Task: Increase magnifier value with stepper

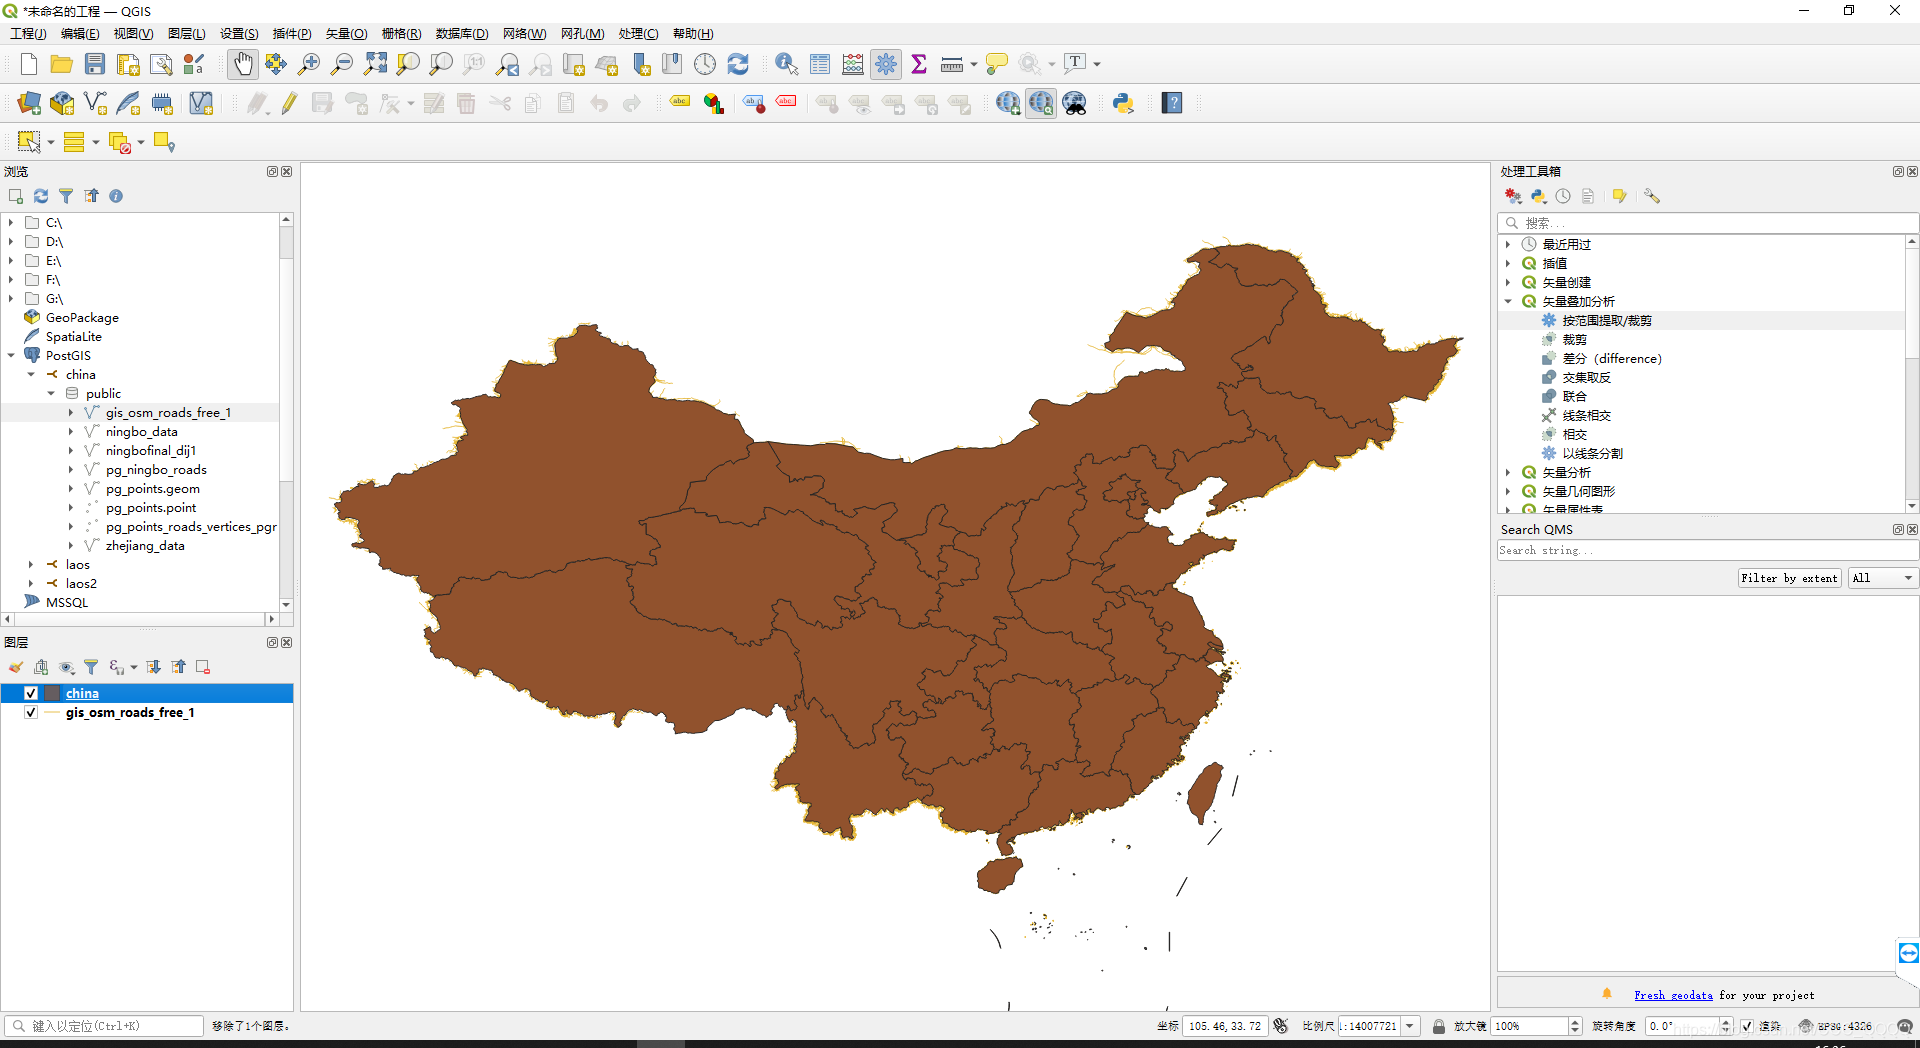Action: tap(1575, 1022)
